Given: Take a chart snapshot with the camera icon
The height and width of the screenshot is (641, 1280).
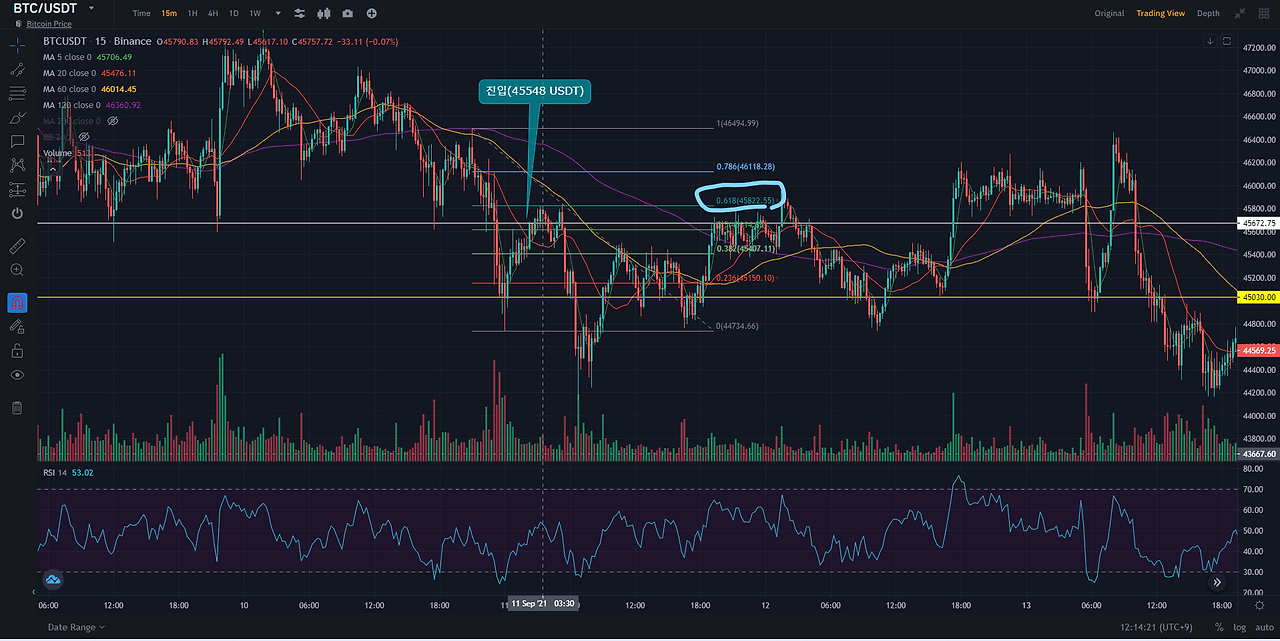Looking at the screenshot, I should pos(347,13).
